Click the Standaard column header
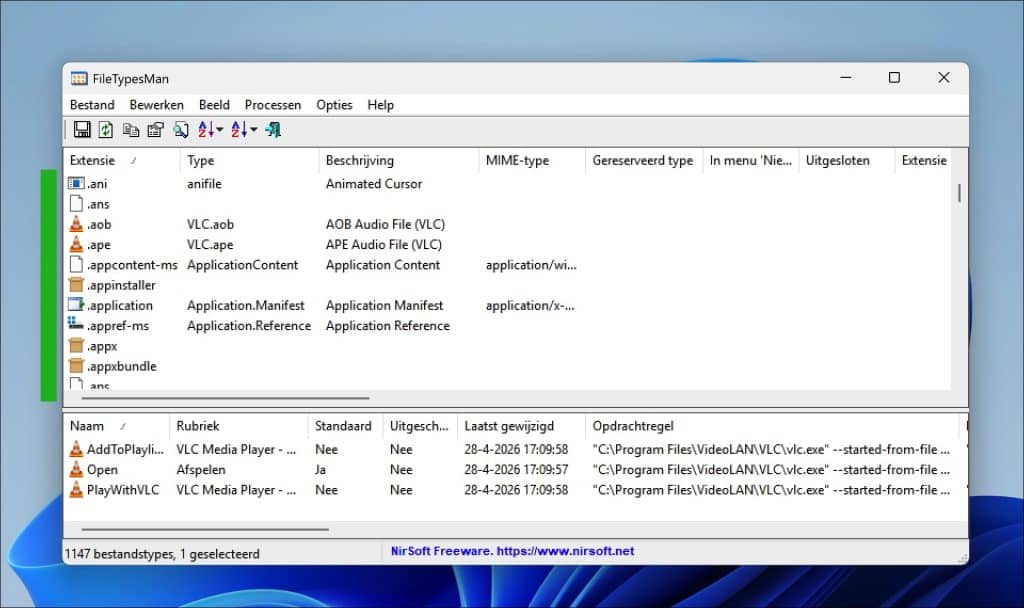The image size is (1024, 608). click(x=345, y=426)
